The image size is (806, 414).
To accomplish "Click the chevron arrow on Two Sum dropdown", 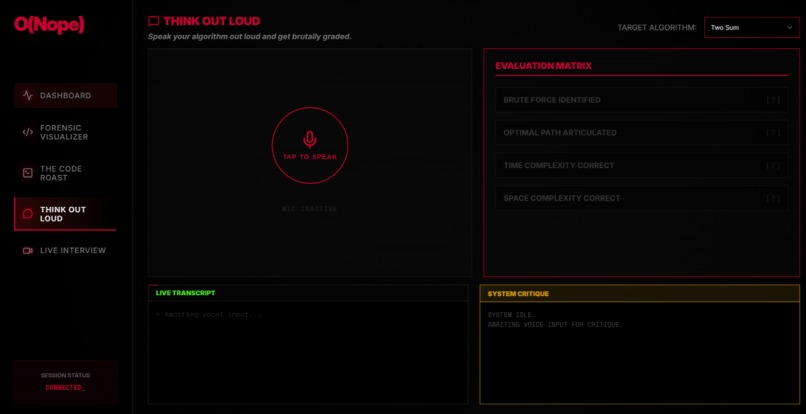I will pos(790,28).
